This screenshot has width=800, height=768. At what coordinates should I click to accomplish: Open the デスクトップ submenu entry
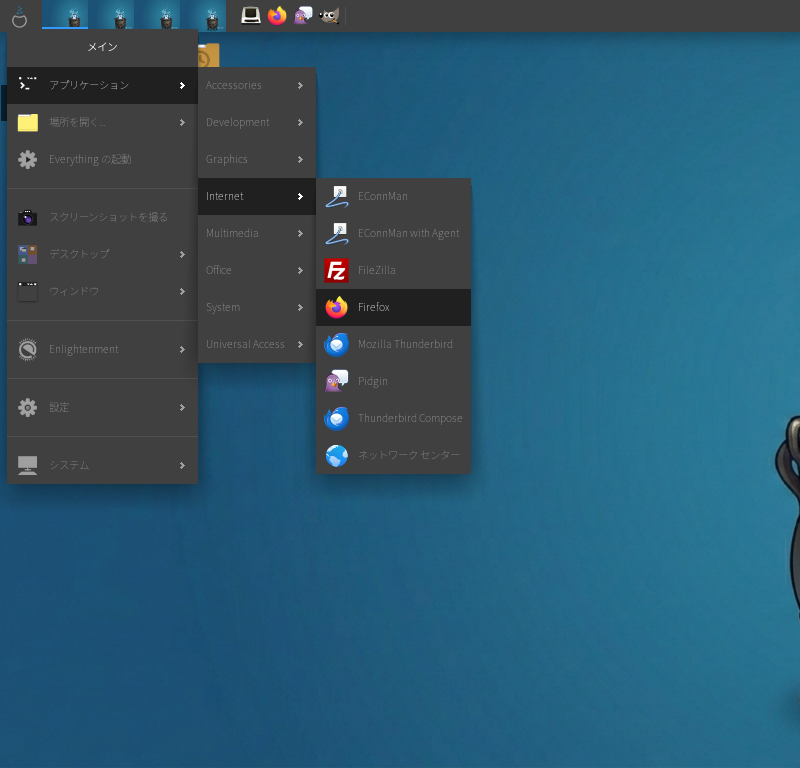103,254
